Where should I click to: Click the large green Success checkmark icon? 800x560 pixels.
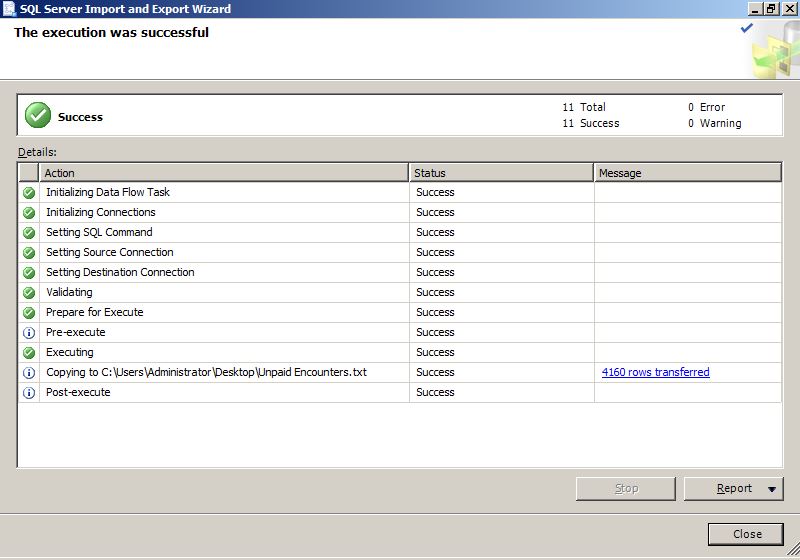pyautogui.click(x=38, y=115)
